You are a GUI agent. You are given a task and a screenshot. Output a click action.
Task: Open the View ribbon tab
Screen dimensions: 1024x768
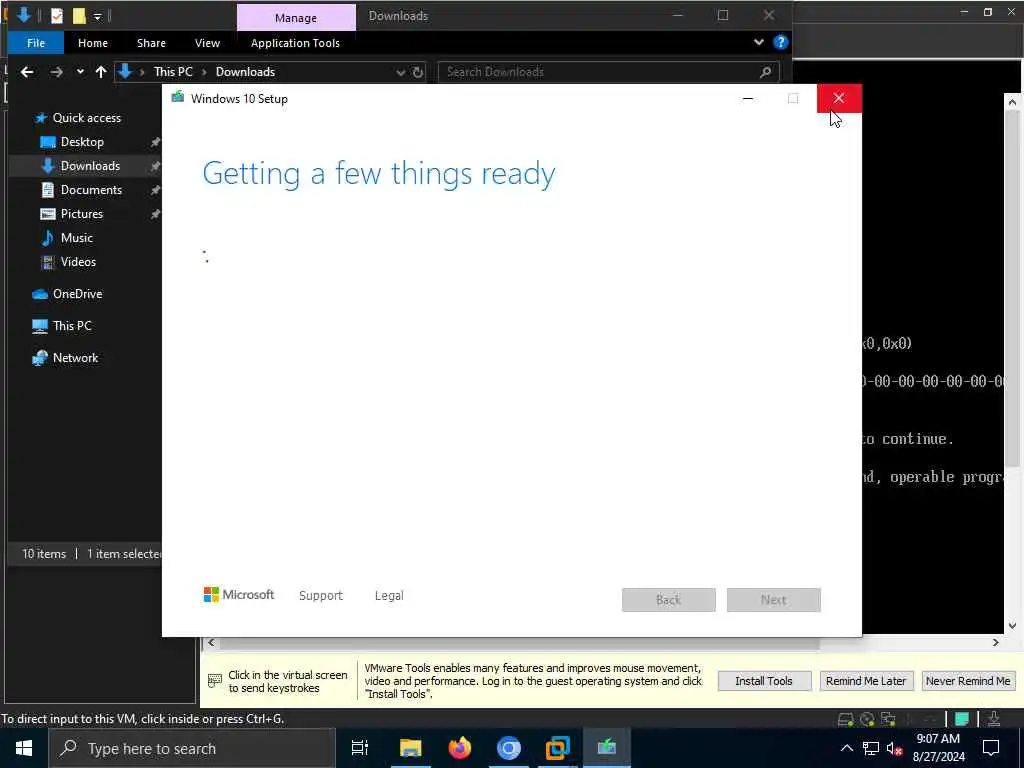point(207,43)
